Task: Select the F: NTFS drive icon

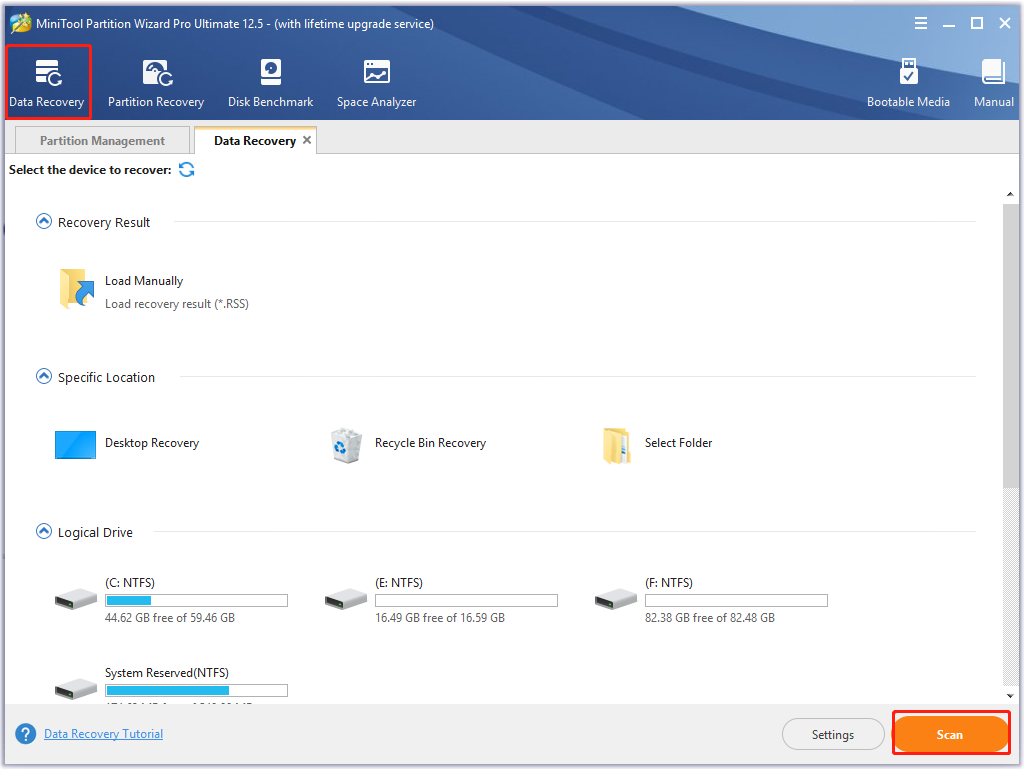Action: click(616, 598)
